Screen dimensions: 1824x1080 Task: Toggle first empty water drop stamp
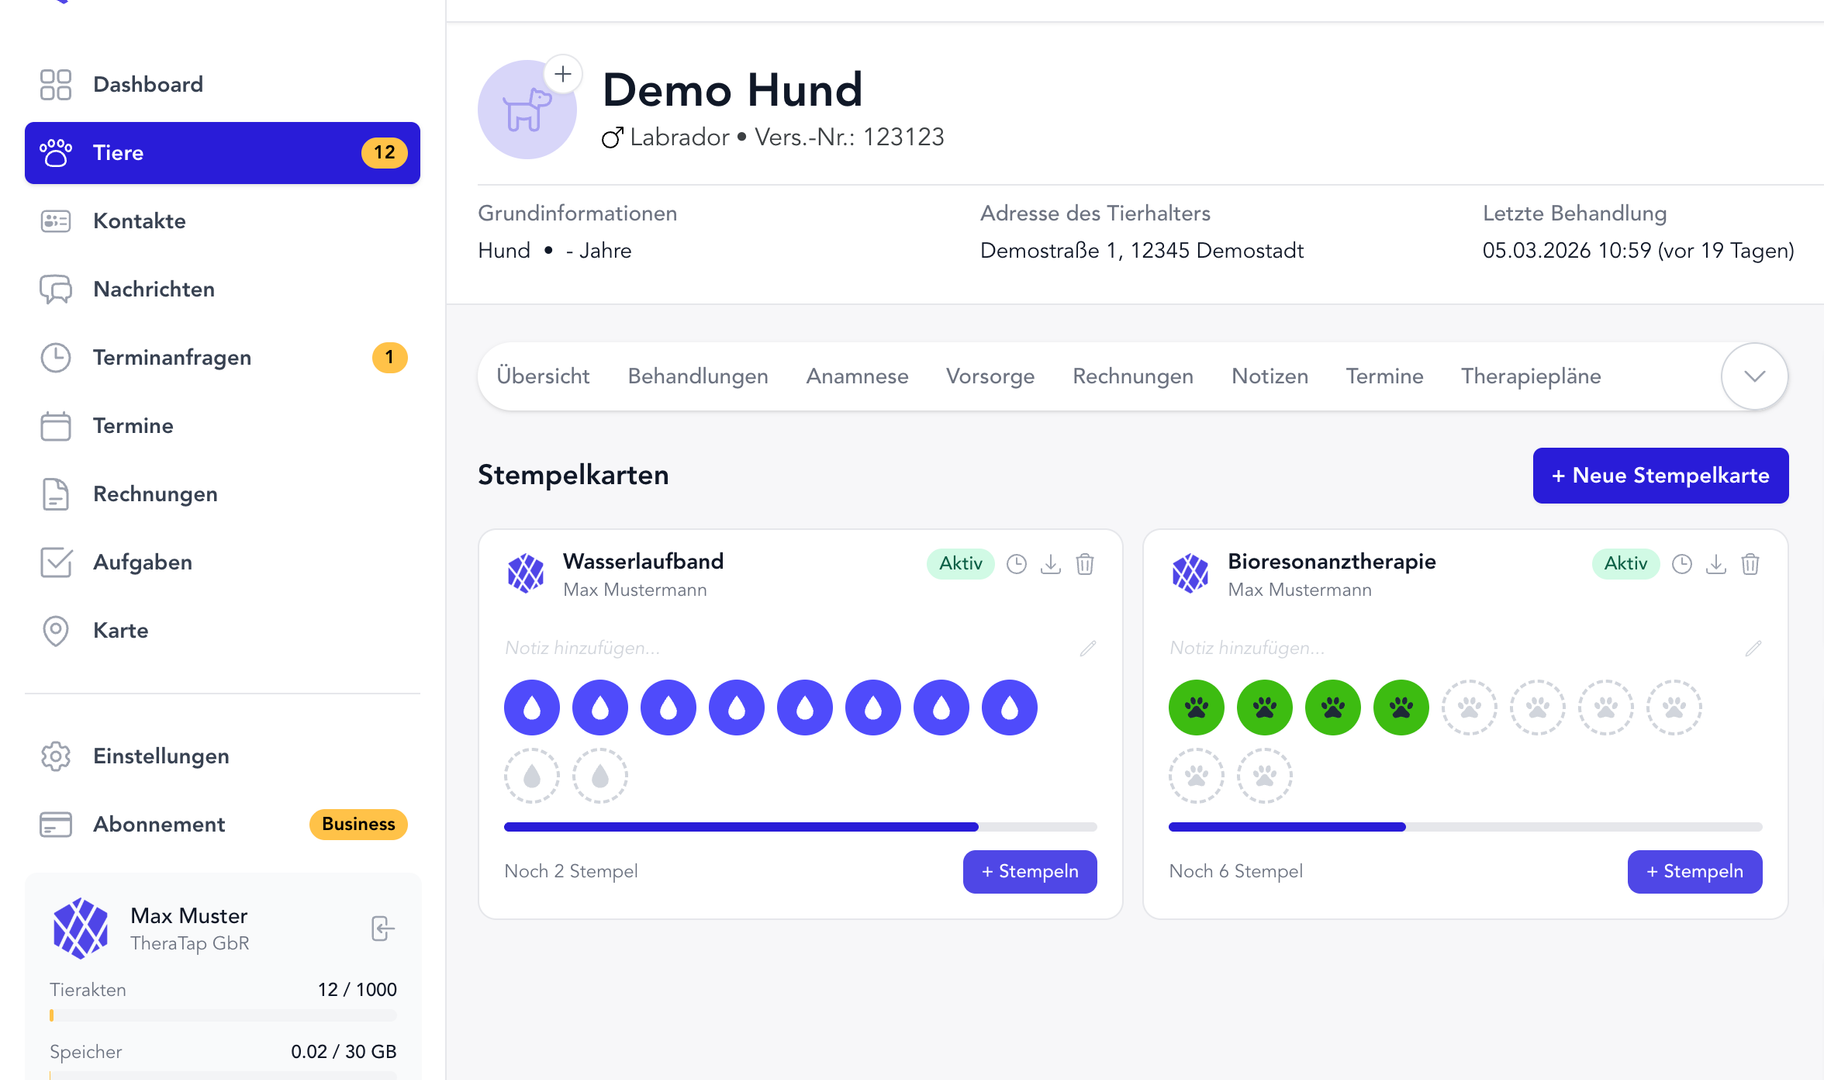tap(532, 776)
